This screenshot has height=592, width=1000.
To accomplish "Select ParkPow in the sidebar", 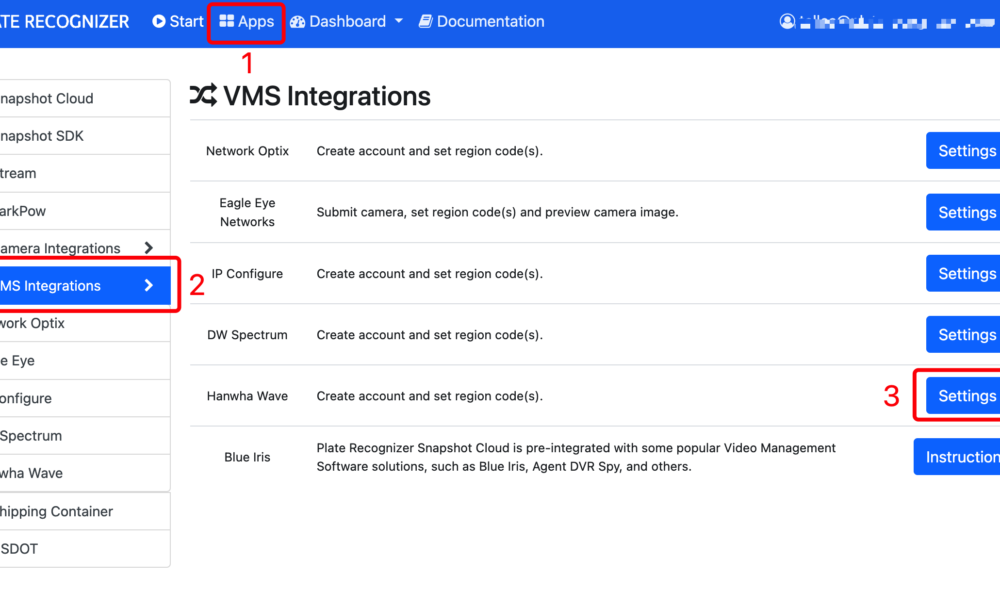I will click(x=23, y=211).
